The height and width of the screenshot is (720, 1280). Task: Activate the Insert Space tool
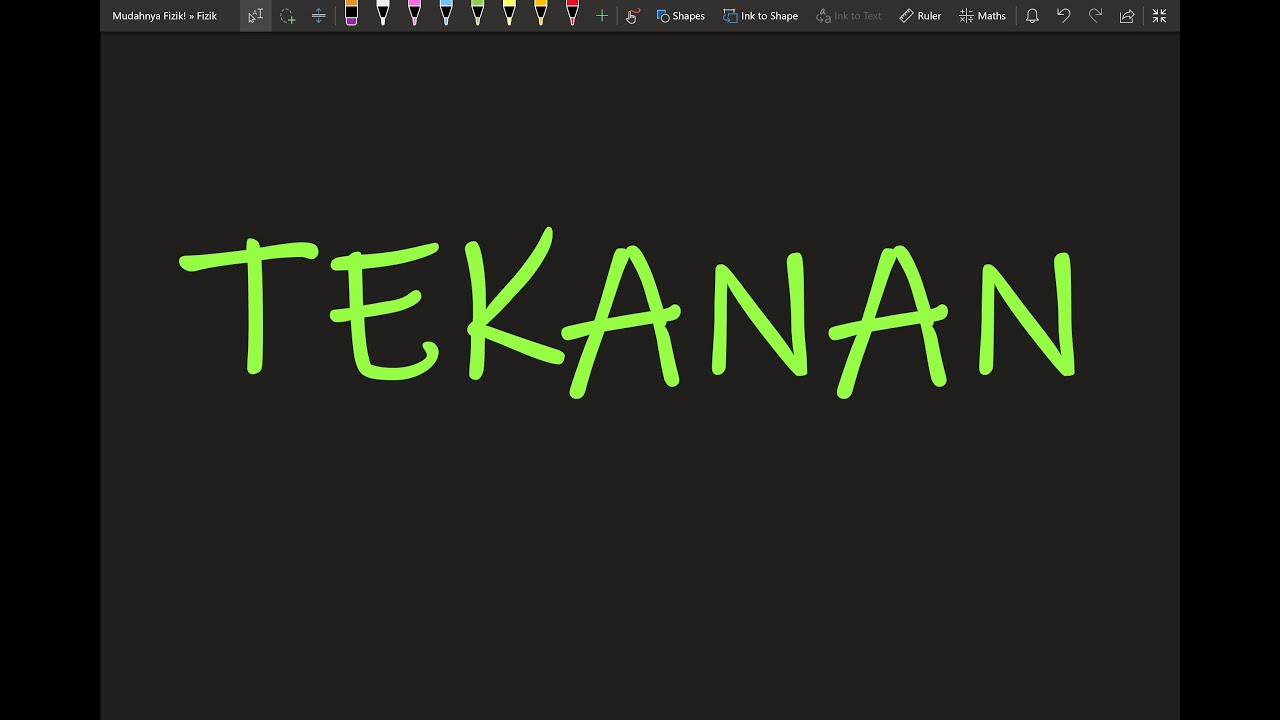point(318,15)
